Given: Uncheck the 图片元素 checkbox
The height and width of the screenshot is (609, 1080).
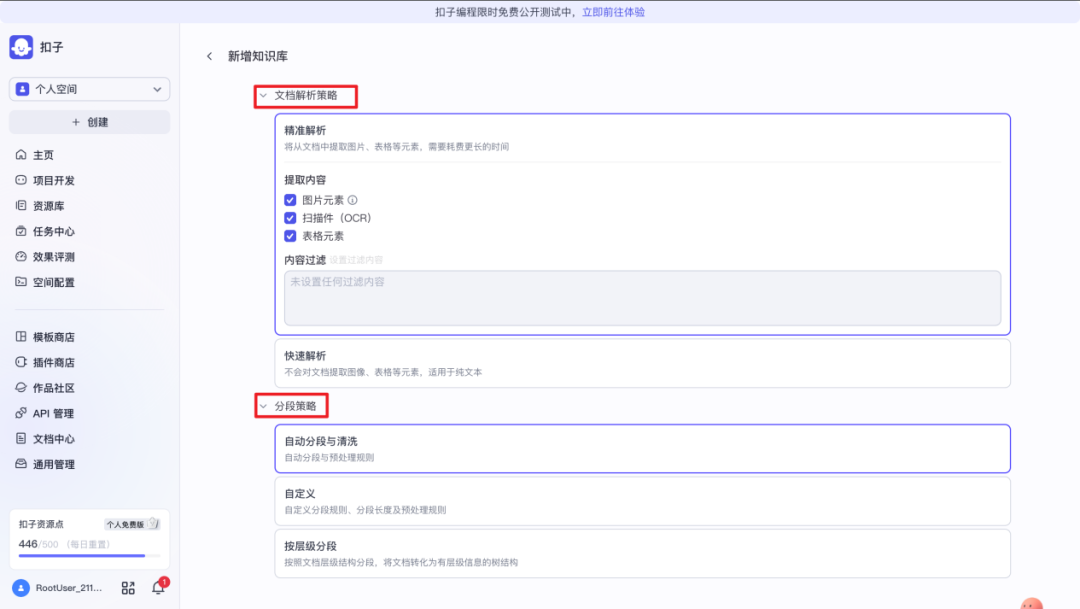Looking at the screenshot, I should [x=290, y=200].
